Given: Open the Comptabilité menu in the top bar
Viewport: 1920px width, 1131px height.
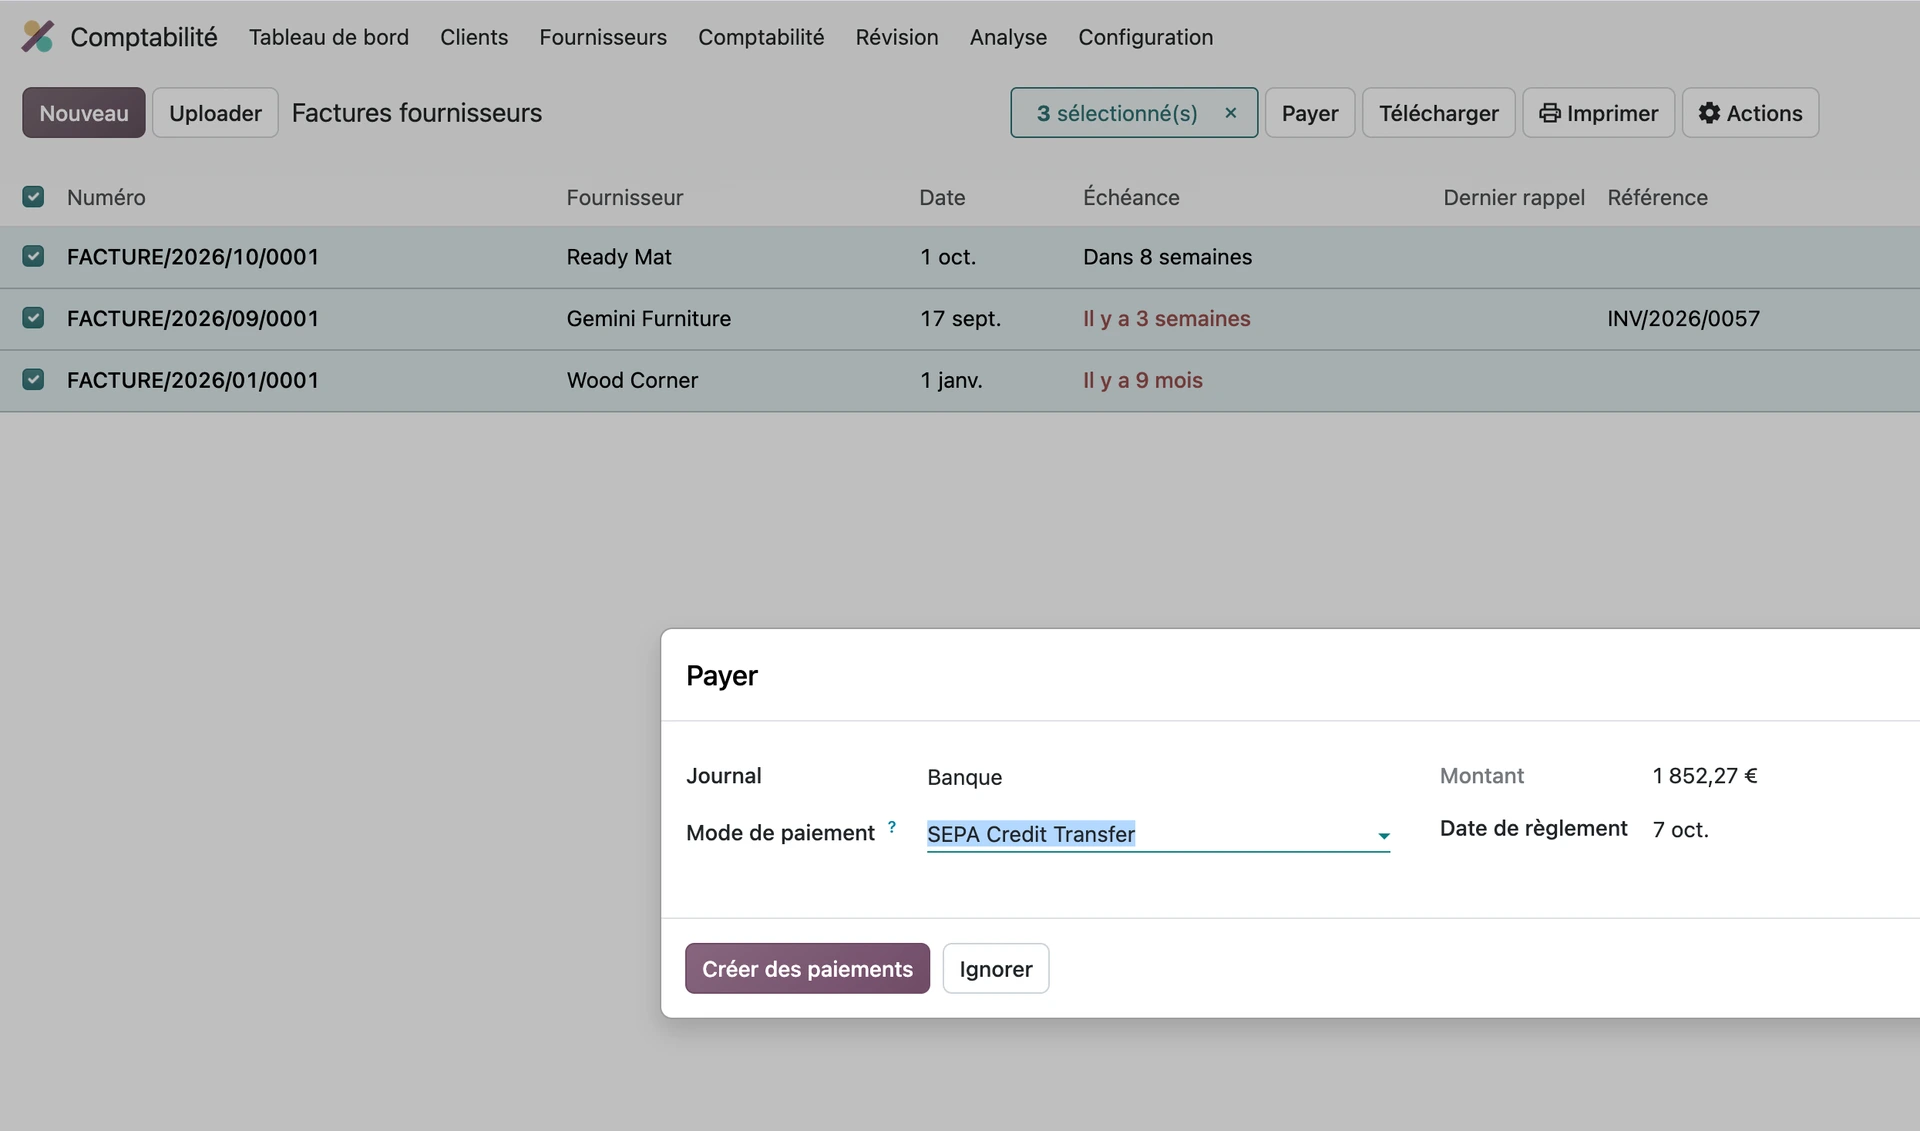Looking at the screenshot, I should (761, 37).
